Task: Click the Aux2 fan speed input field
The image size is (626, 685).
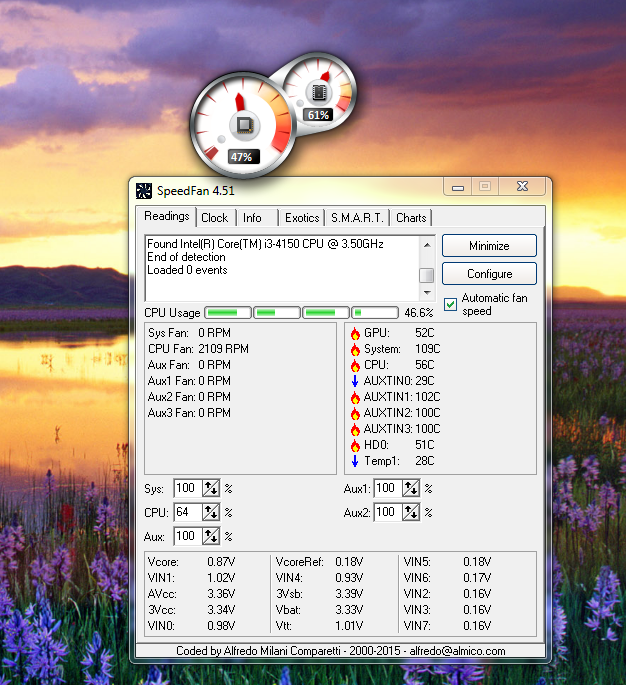Action: pos(388,512)
